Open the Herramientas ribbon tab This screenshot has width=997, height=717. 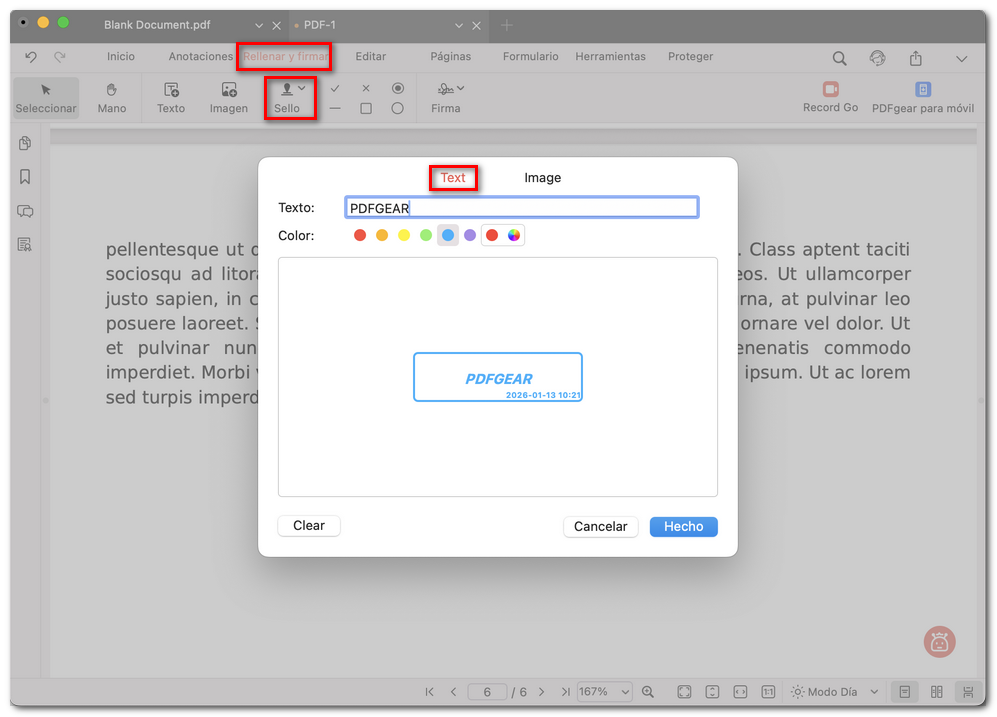(610, 57)
